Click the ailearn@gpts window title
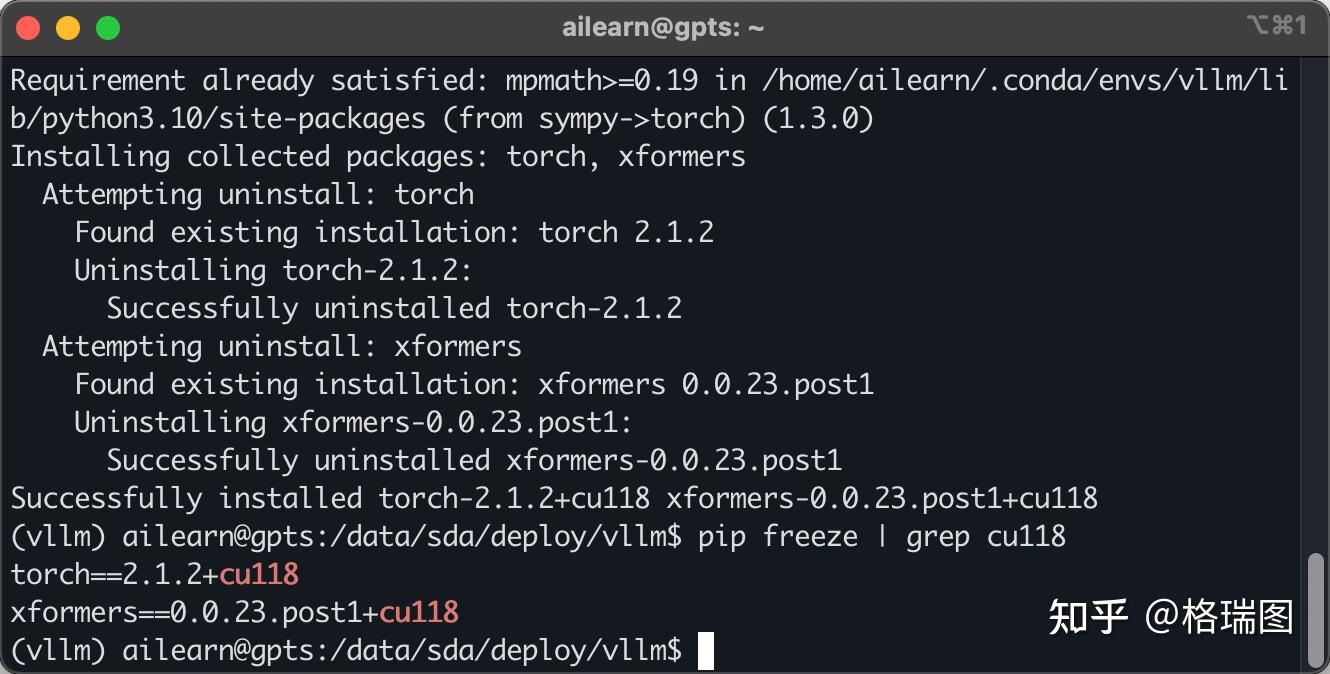This screenshot has width=1330, height=674. [x=663, y=27]
